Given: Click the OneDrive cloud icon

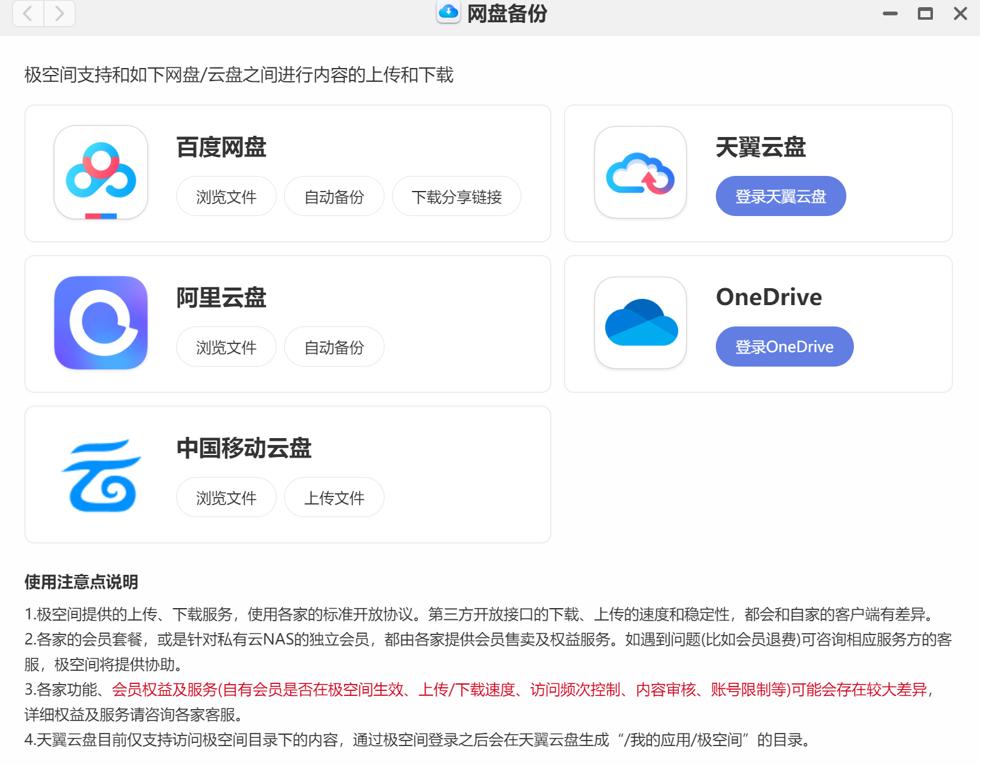Looking at the screenshot, I should [638, 322].
